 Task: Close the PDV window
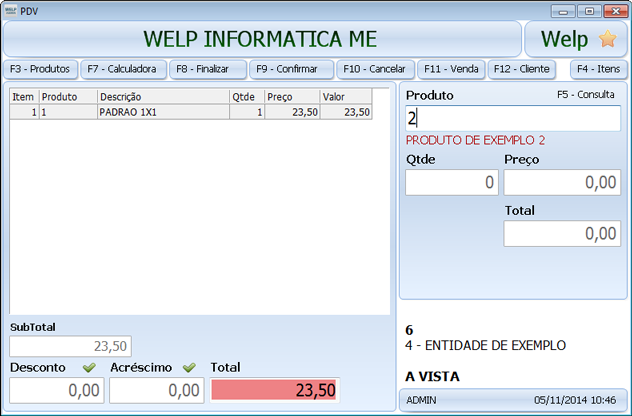pyautogui.click(x=615, y=11)
